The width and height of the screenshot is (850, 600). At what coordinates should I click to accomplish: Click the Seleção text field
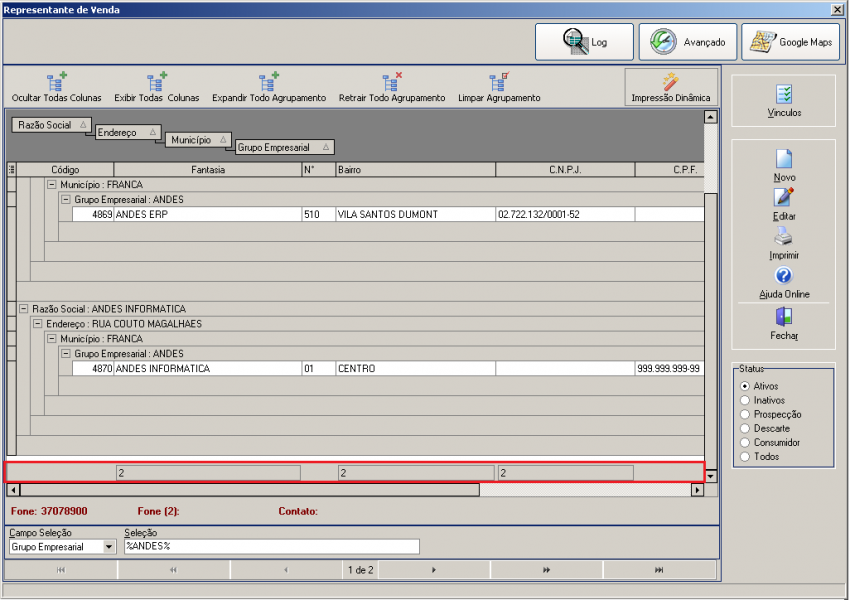(272, 546)
